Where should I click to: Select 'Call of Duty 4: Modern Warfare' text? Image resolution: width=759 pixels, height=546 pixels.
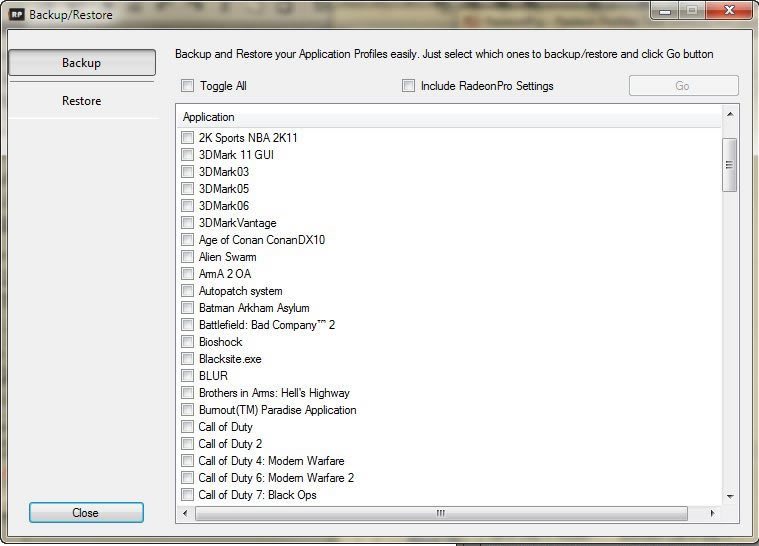click(x=272, y=461)
